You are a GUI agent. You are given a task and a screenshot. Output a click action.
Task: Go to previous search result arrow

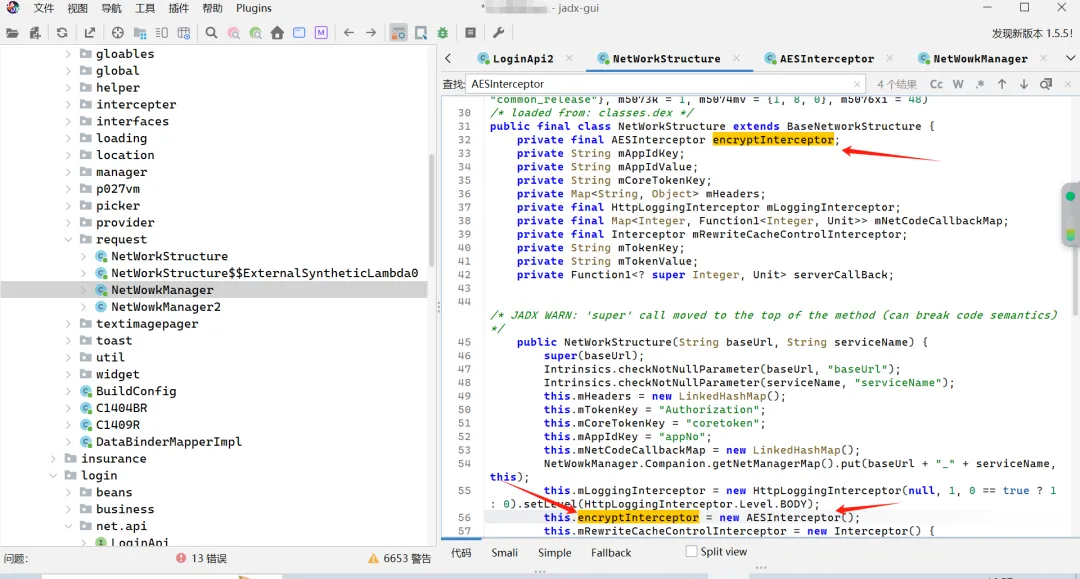1002,84
